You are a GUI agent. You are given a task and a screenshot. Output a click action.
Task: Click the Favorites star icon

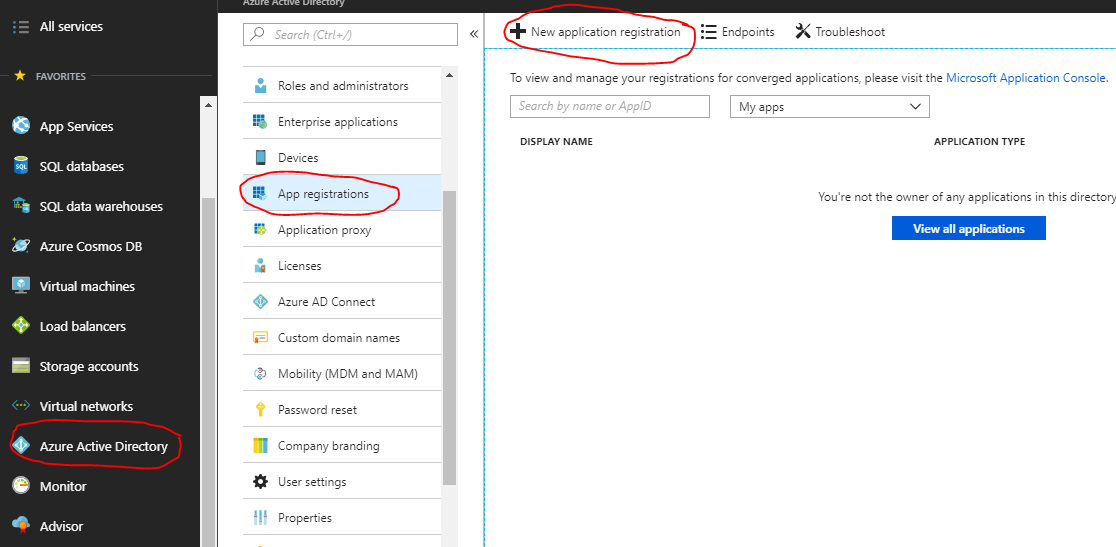pyautogui.click(x=21, y=75)
